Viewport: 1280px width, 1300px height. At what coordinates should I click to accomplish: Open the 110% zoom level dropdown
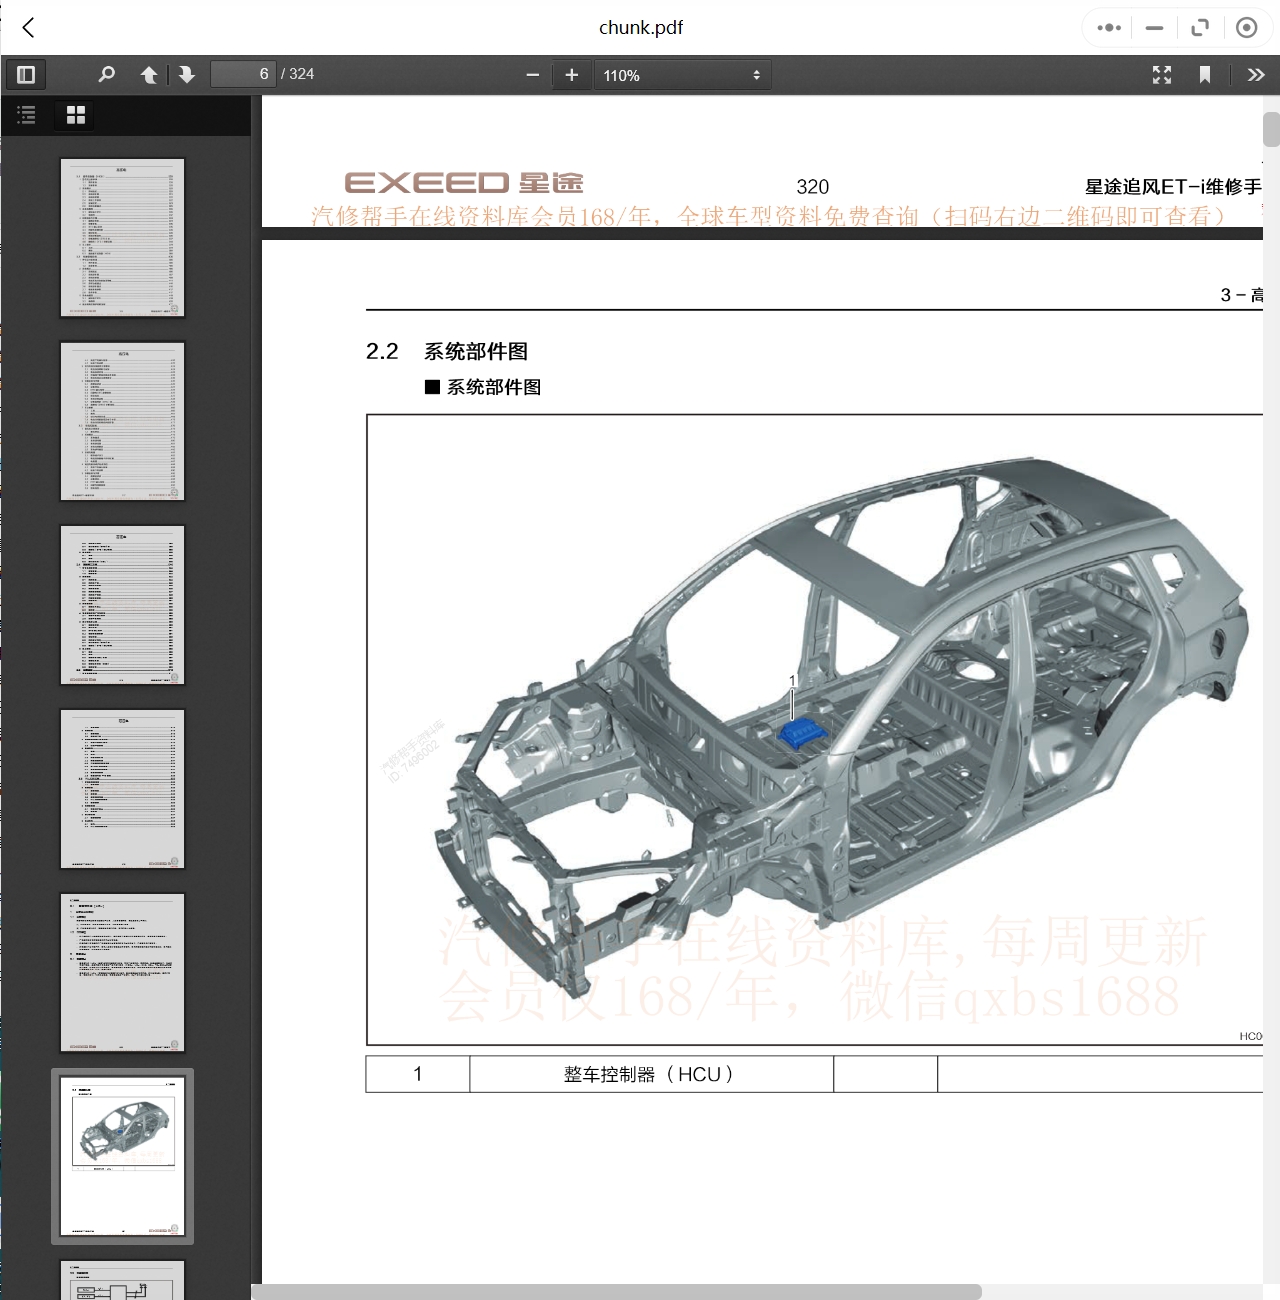pos(682,75)
